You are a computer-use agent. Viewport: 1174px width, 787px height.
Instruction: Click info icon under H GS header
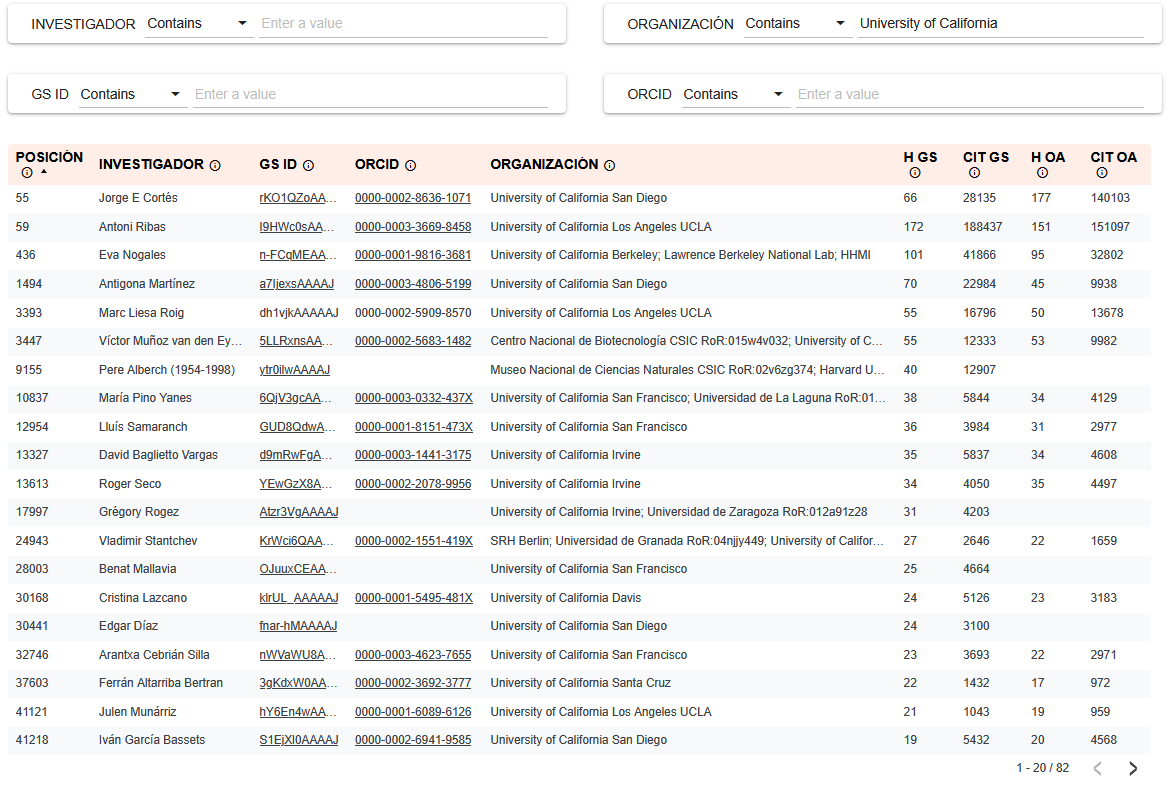[914, 173]
